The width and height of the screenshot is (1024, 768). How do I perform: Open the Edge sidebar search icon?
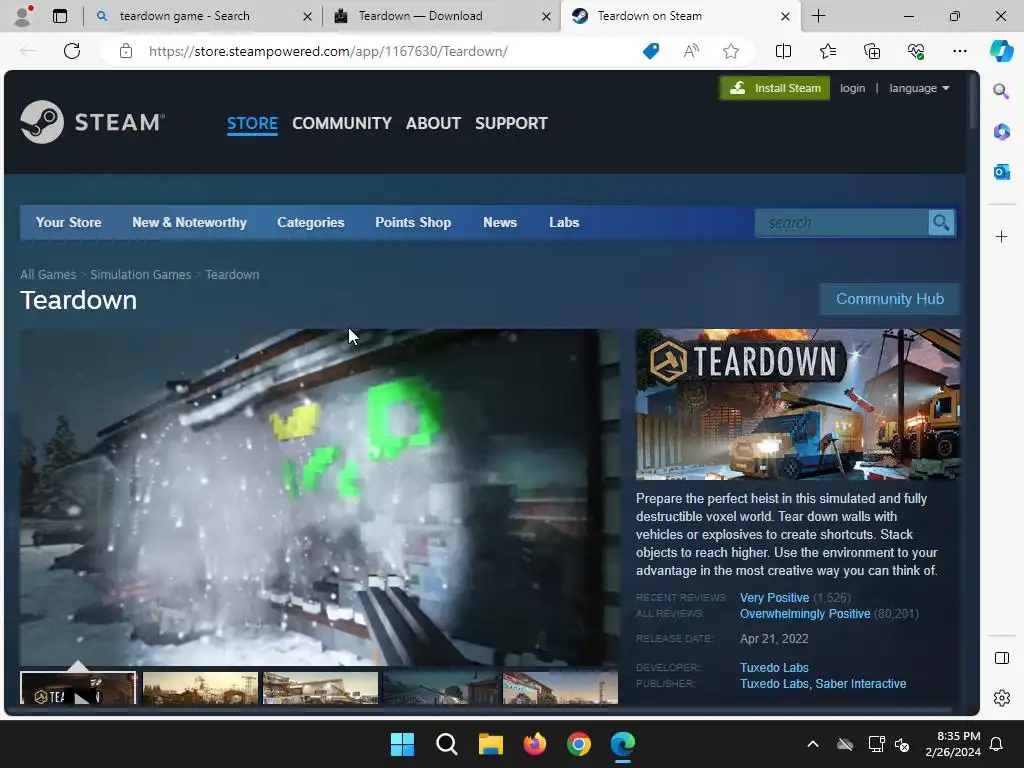click(x=1001, y=91)
